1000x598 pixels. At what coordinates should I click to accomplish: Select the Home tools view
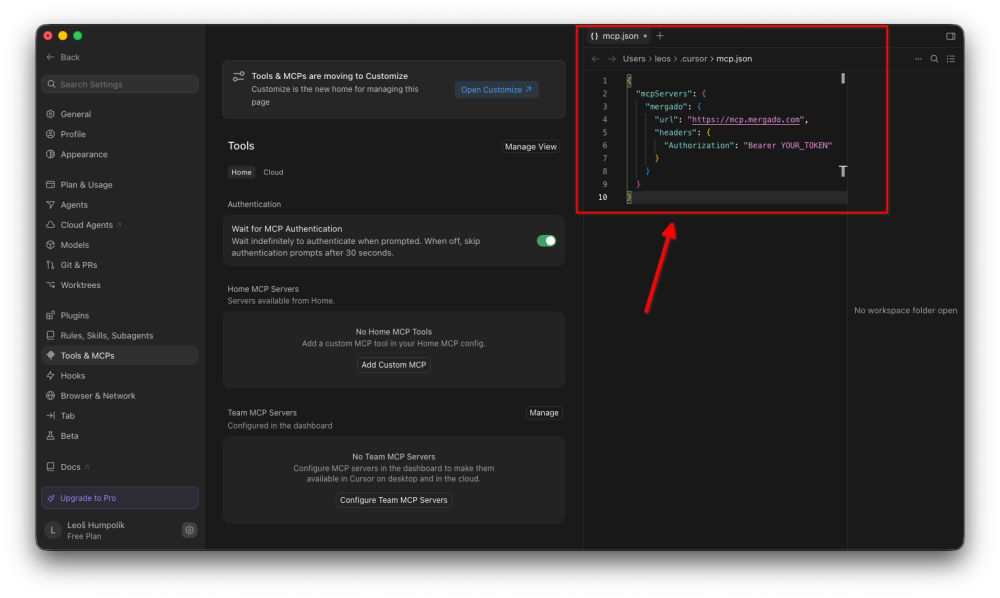click(x=241, y=172)
